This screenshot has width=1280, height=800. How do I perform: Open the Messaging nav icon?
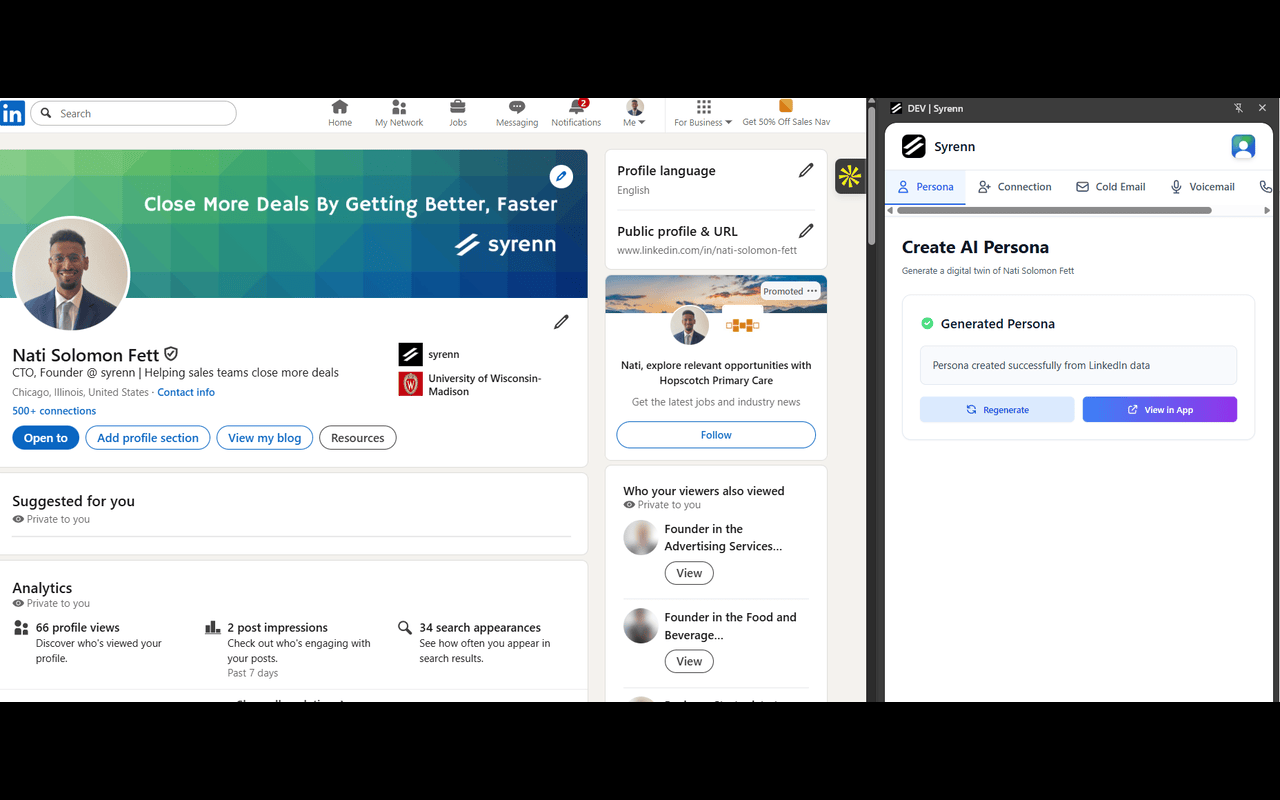517,113
